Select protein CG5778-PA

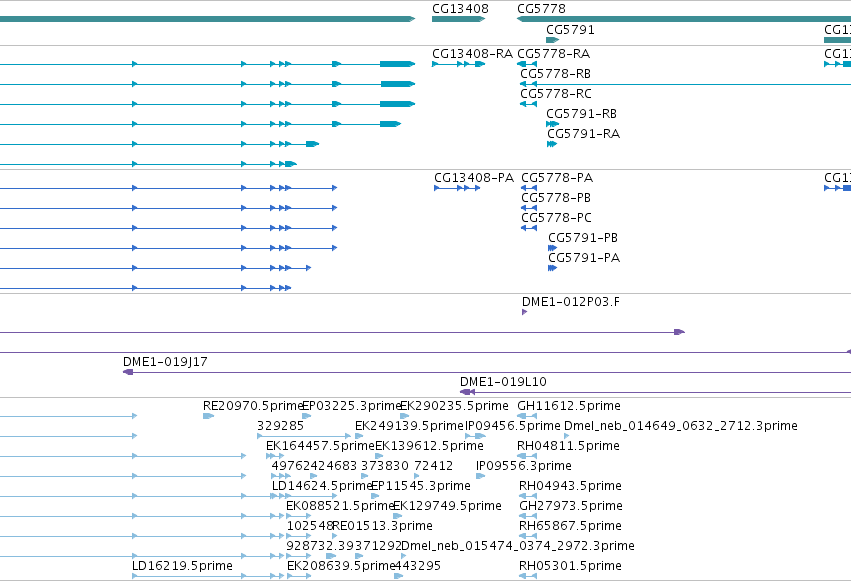point(529,188)
